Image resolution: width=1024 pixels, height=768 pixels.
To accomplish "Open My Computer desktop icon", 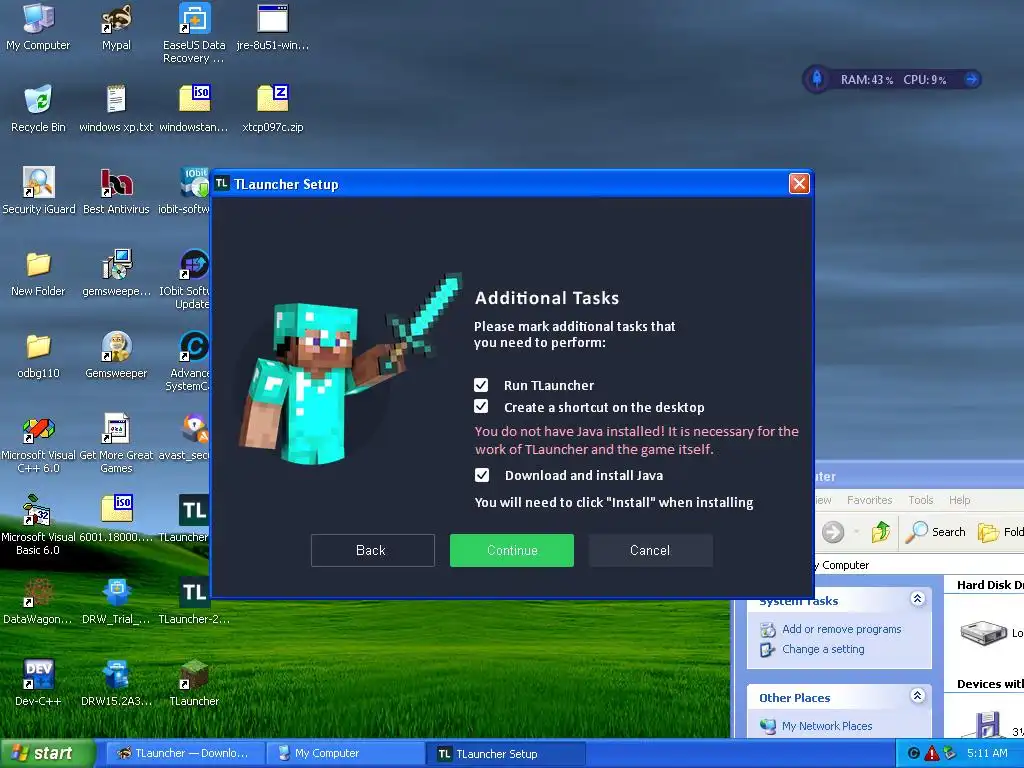I will pyautogui.click(x=38, y=27).
